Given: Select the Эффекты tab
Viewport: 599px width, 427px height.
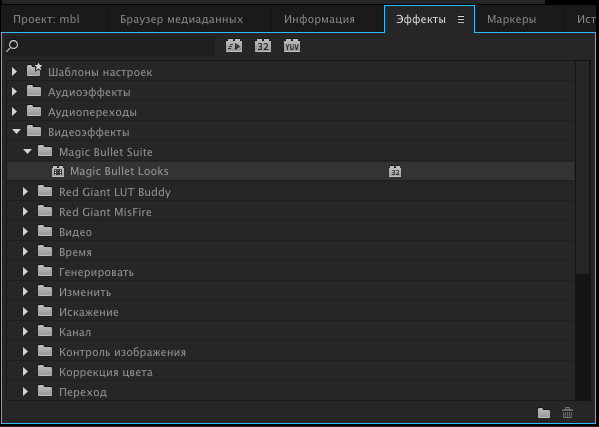Looking at the screenshot, I should coord(421,19).
